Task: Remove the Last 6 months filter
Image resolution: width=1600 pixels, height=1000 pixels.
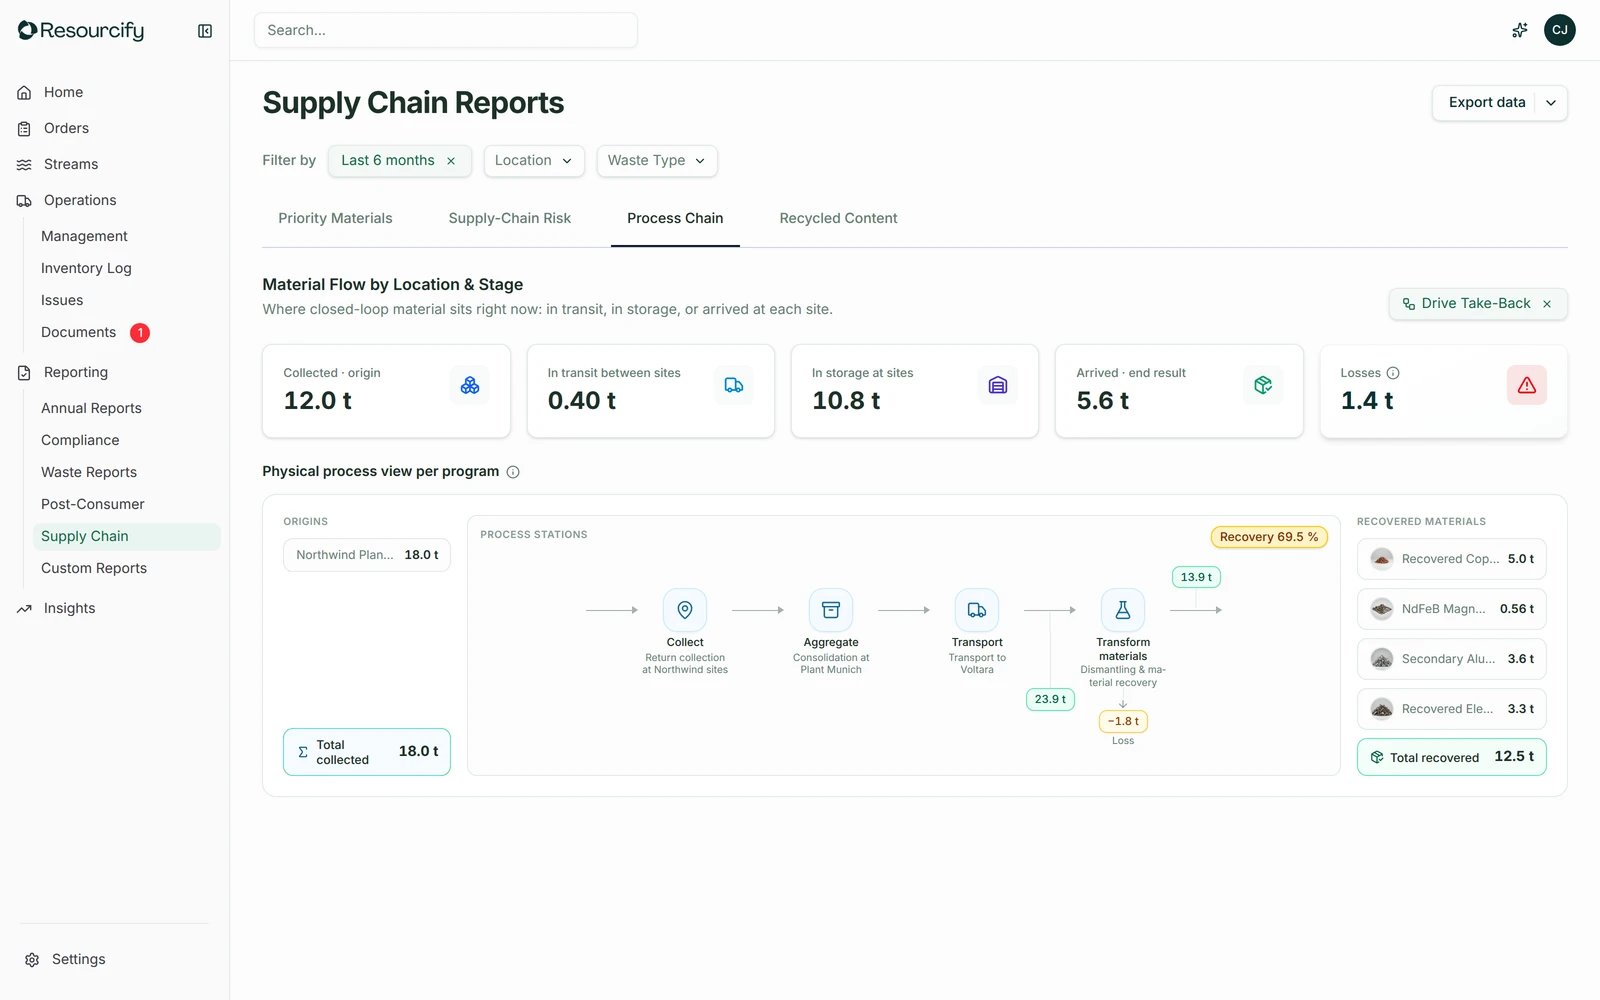Action: pos(451,161)
